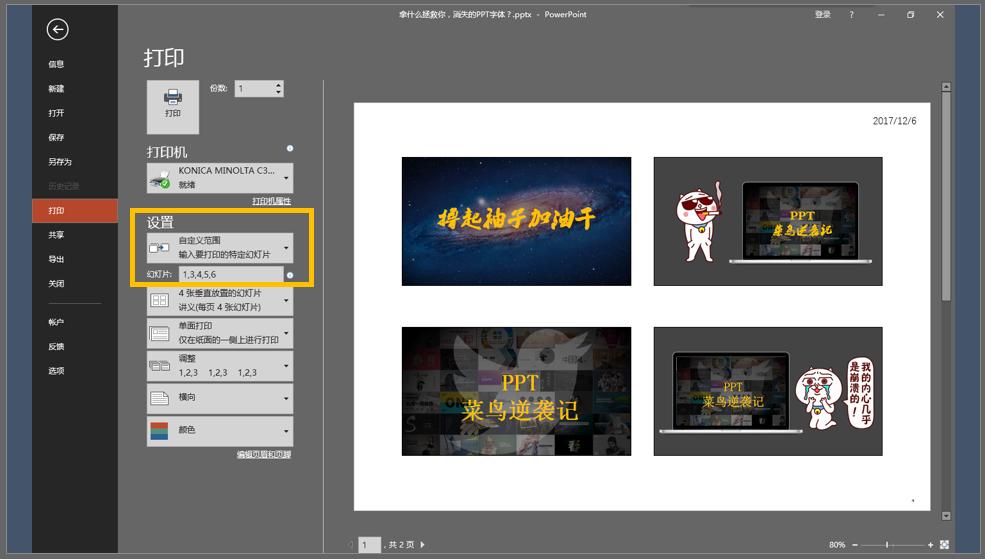
Task: Click the 份数 copies number field
Action: [x=254, y=89]
